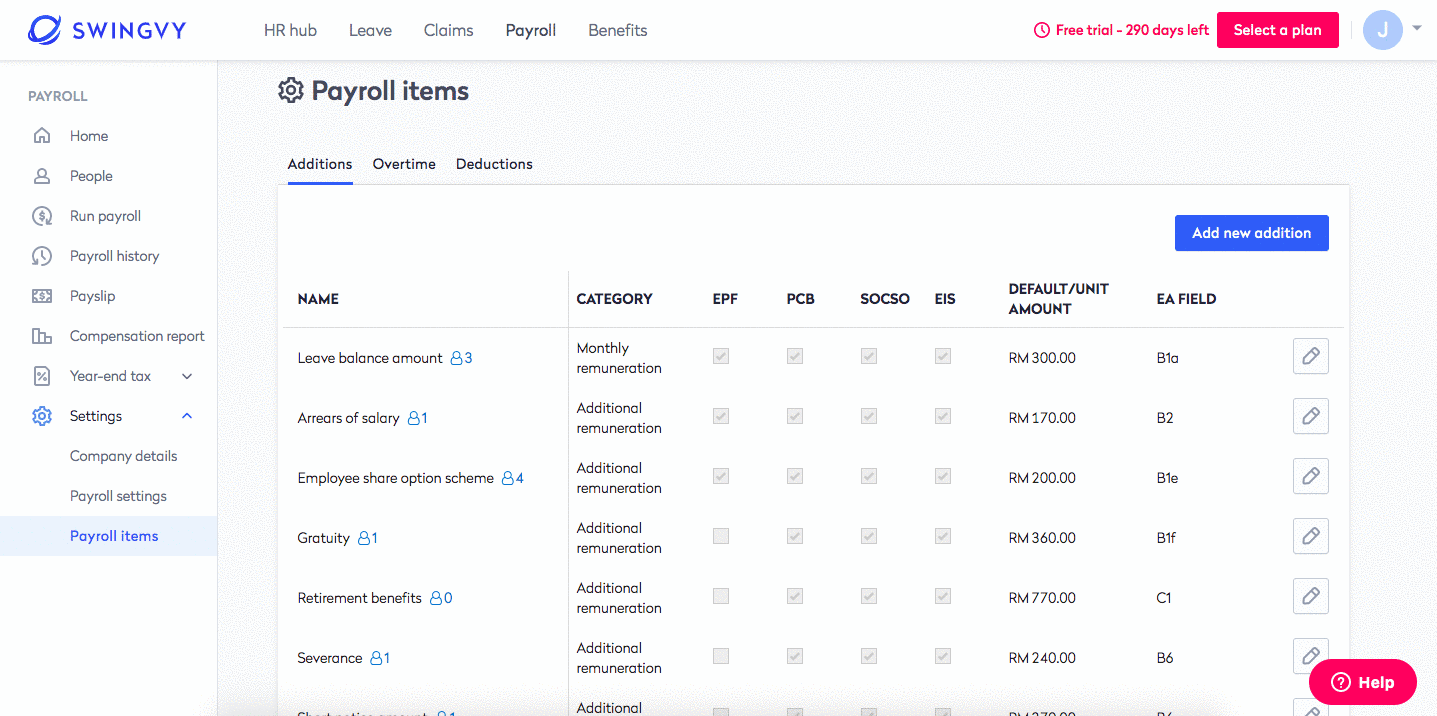
Task: Click the RM 300.00 default amount
Action: point(1042,358)
